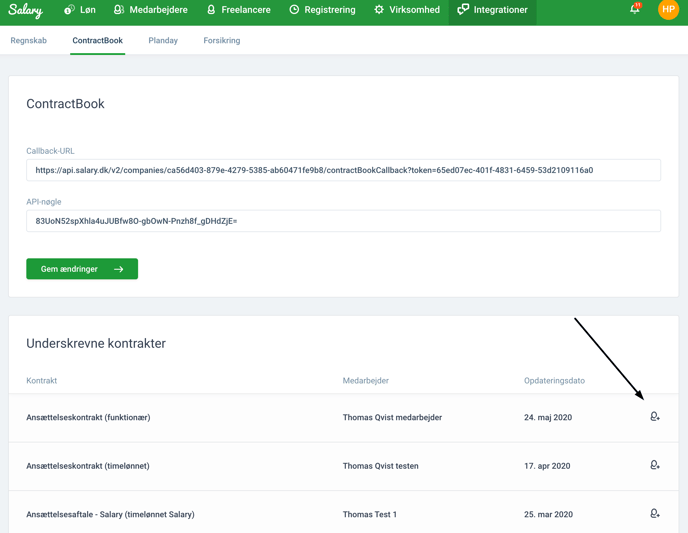Image resolution: width=688 pixels, height=533 pixels.
Task: Open the Virksomhed menu
Action: coord(407,10)
